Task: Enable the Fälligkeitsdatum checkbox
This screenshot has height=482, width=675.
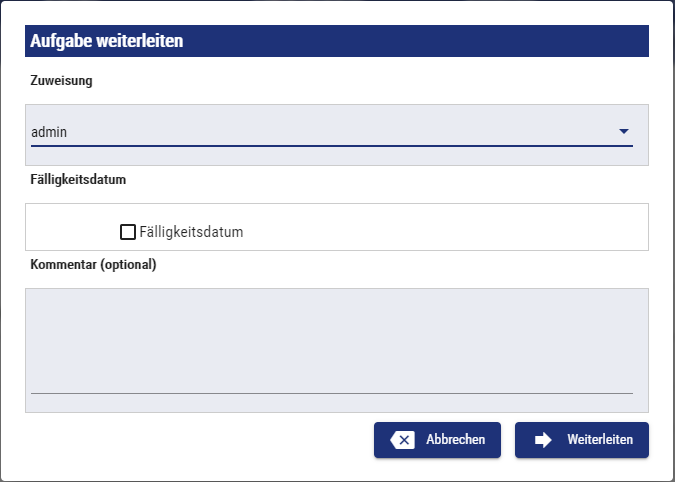Action: [x=128, y=232]
